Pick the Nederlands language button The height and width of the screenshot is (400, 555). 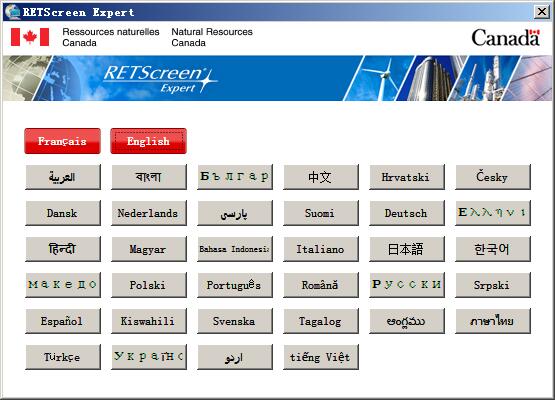coord(149,213)
